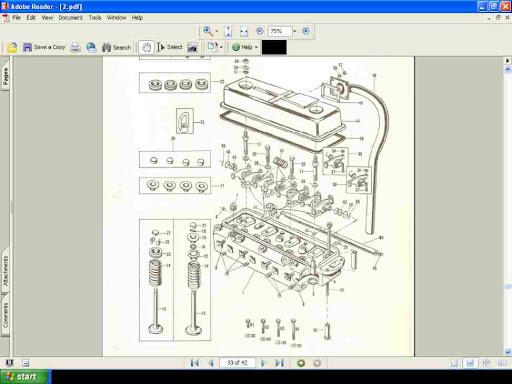
Task: Expand the Zoom In tool dropdown arrow
Action: pos(217,31)
